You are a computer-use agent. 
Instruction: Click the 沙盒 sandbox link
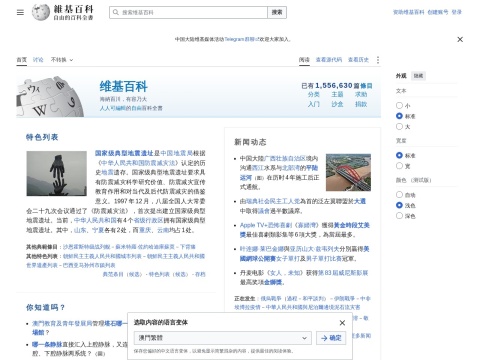337,104
